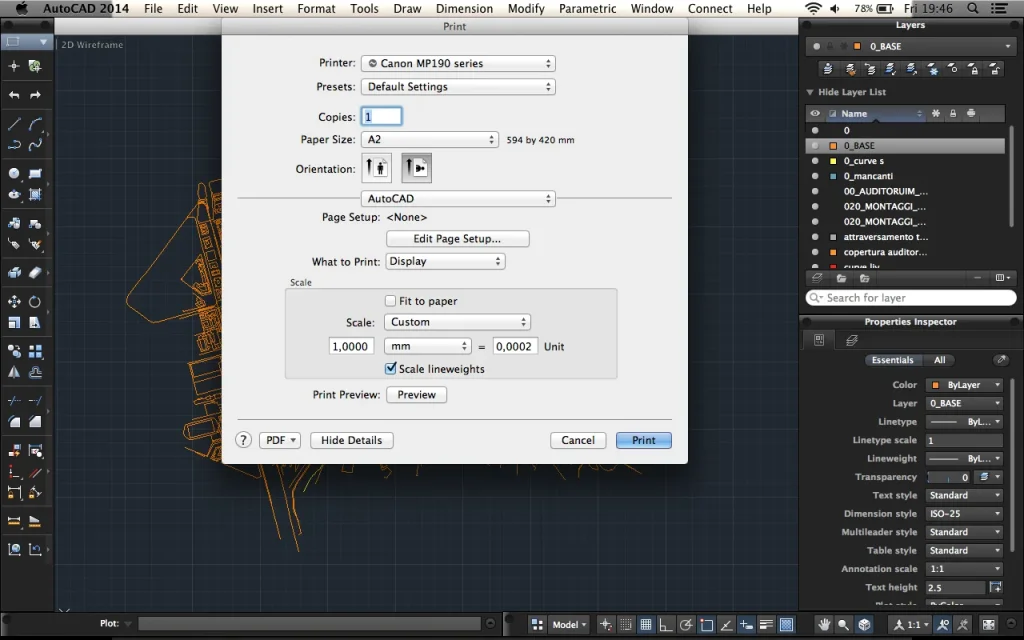Choose the Hatch tool

coord(35,194)
